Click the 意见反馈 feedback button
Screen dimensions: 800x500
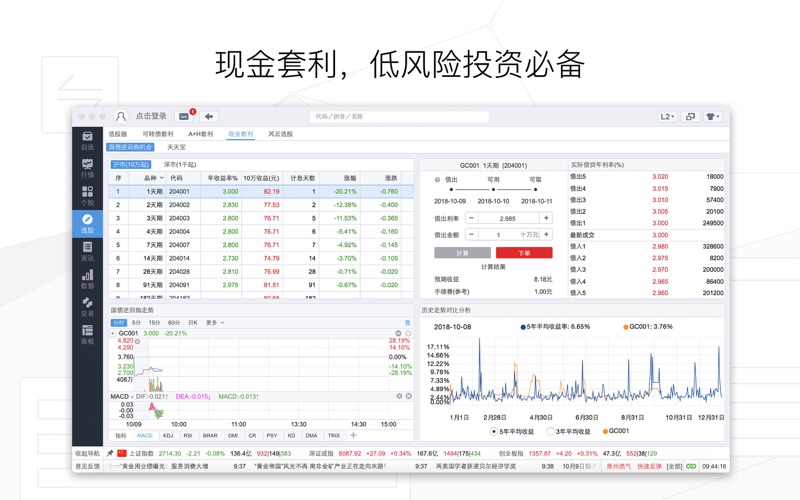(x=87, y=466)
